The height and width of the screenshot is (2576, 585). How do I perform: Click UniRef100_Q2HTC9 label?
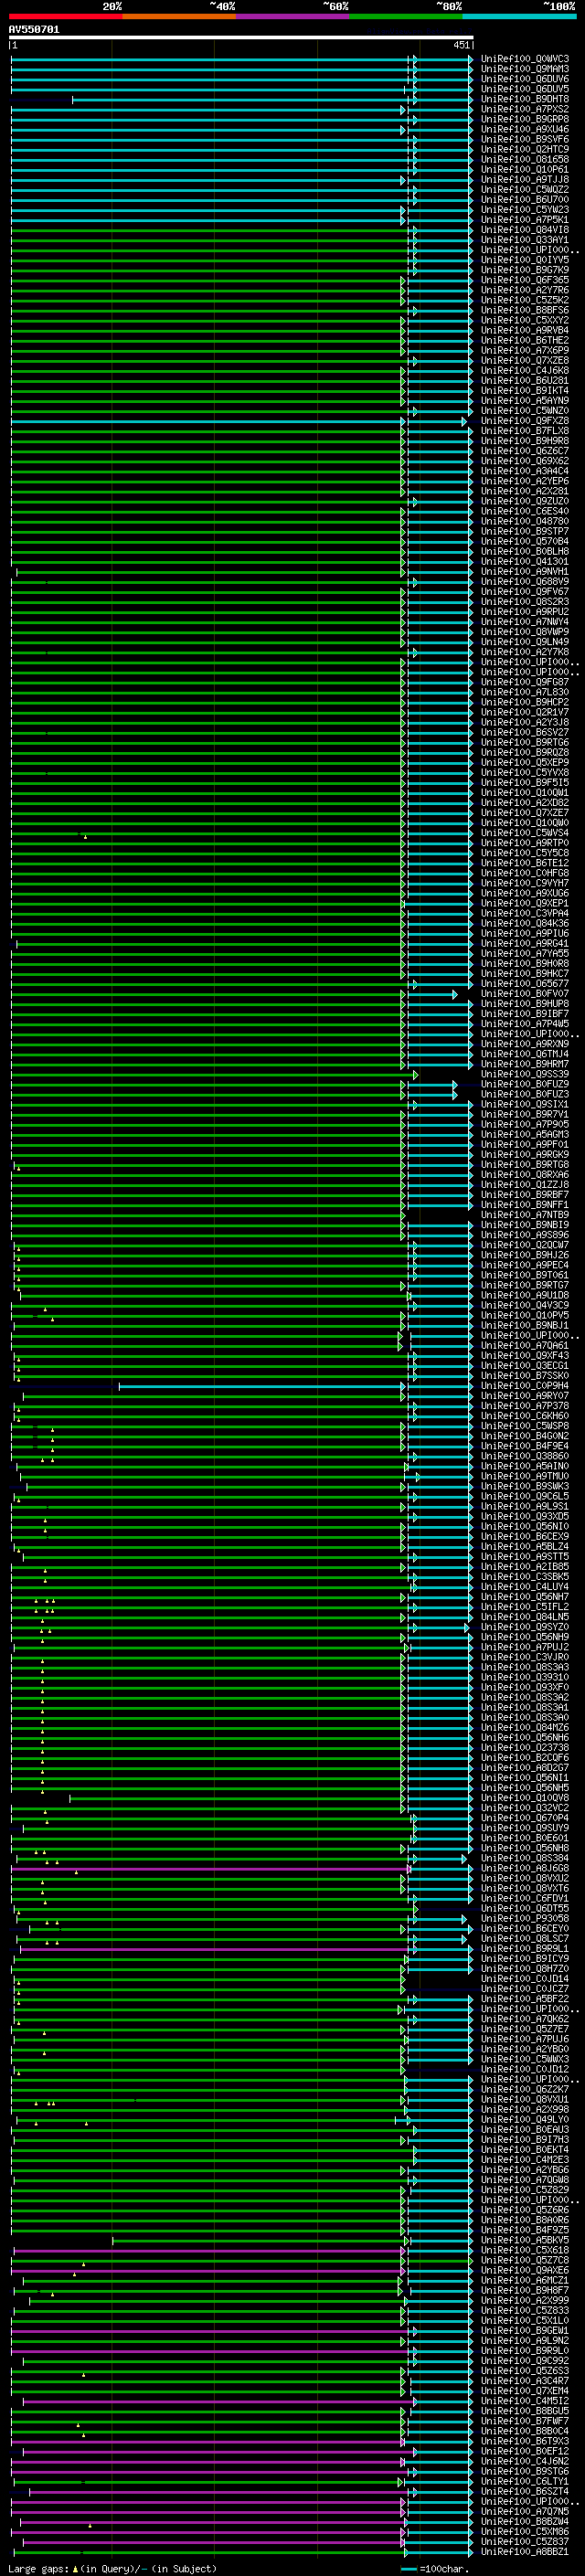click(525, 149)
